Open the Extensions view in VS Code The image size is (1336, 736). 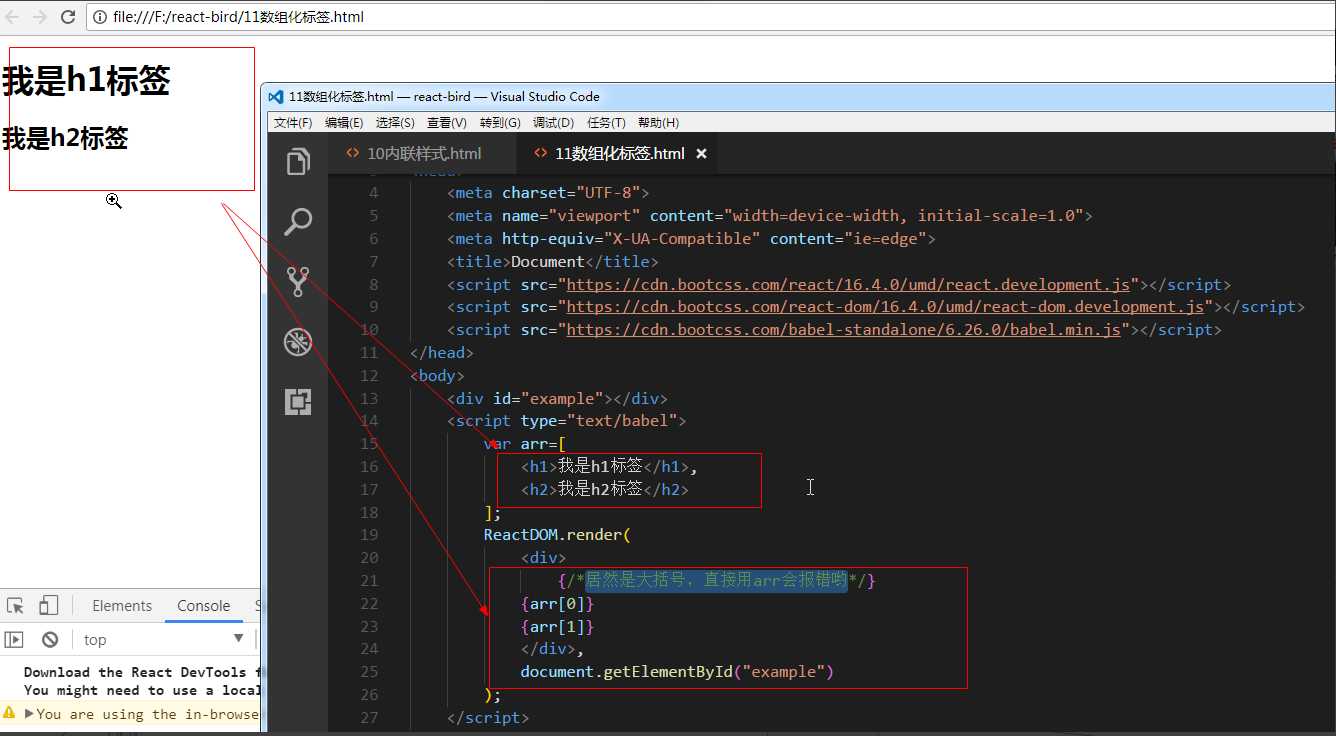tap(298, 402)
